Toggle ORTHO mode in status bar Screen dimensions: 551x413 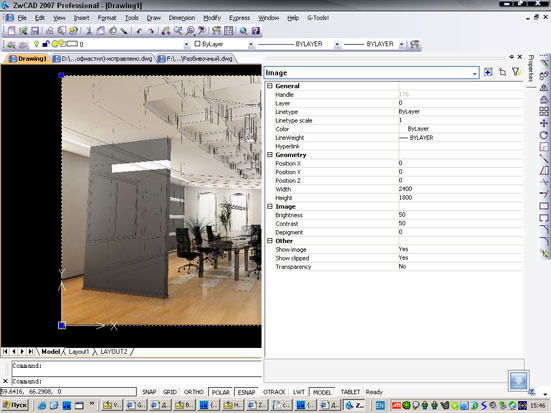click(x=194, y=392)
